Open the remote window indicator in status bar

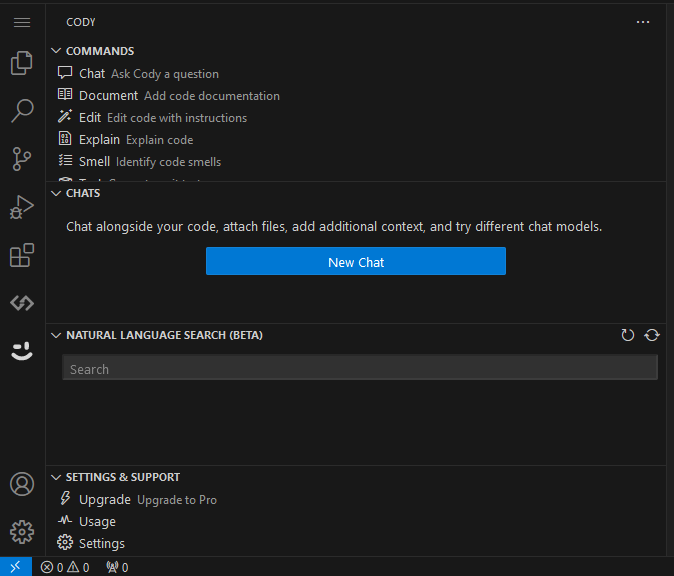coord(15,567)
